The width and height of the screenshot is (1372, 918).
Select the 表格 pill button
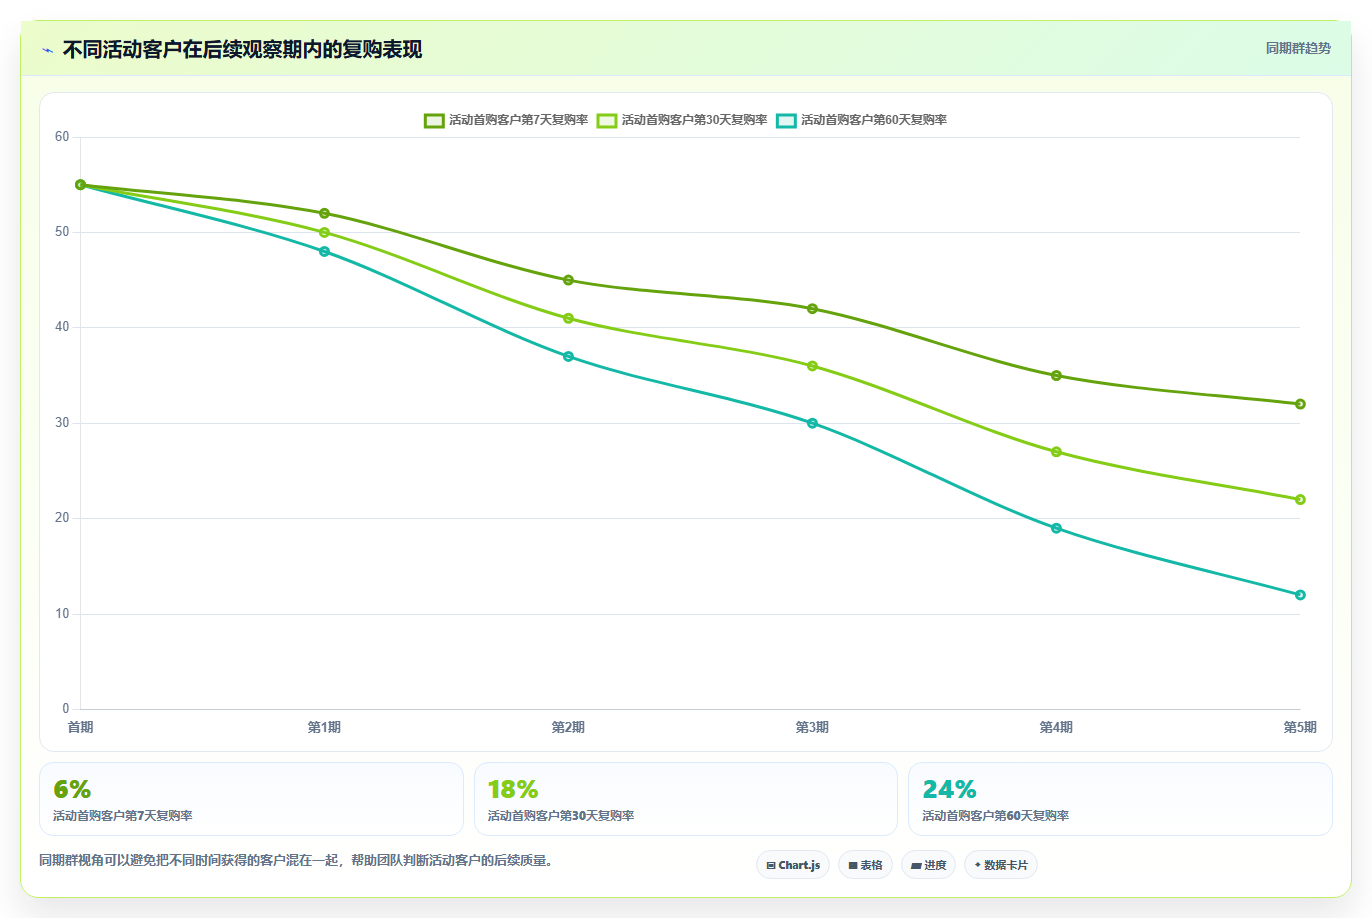865,865
